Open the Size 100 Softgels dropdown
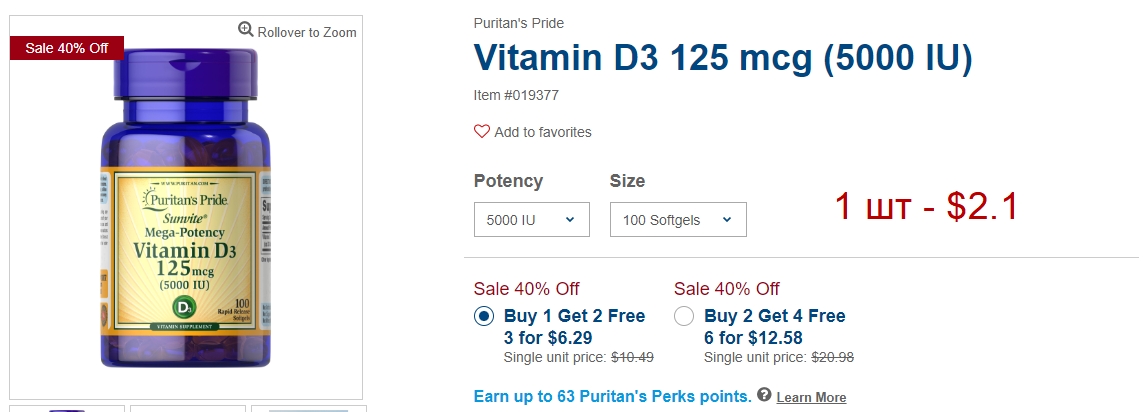Screen dimensions: 1146x412 tap(678, 219)
